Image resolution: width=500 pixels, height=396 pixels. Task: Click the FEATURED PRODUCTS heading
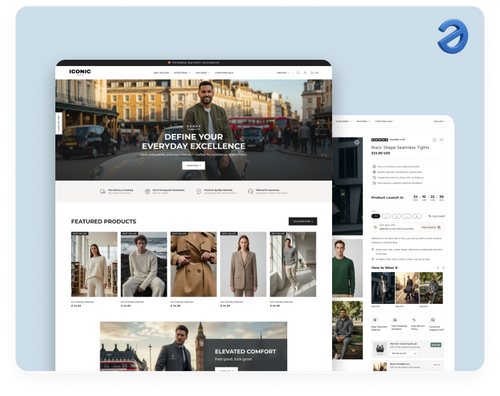point(104,221)
